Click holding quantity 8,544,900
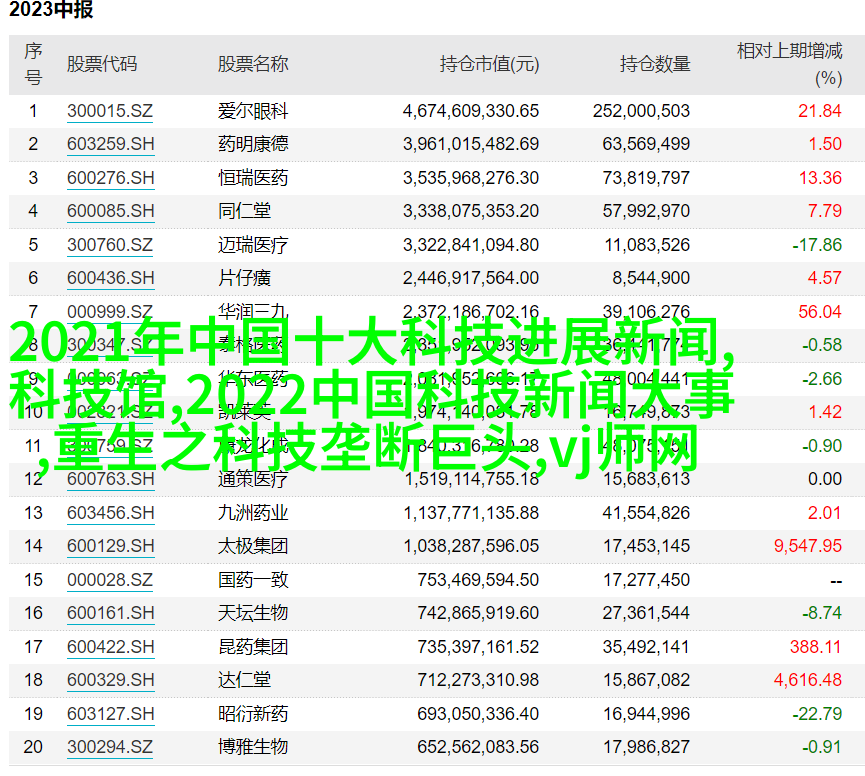Image resolution: width=865 pixels, height=776 pixels. click(651, 277)
